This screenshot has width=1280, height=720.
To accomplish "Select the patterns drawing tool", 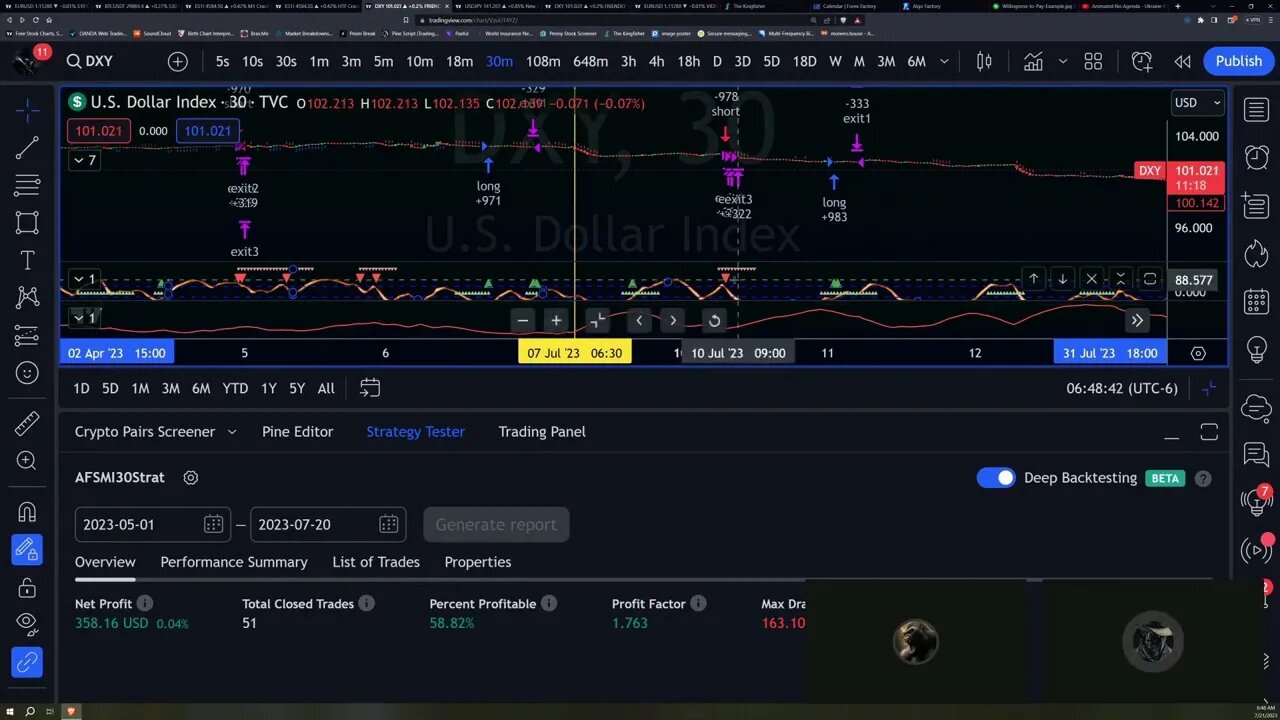I will click(x=27, y=297).
